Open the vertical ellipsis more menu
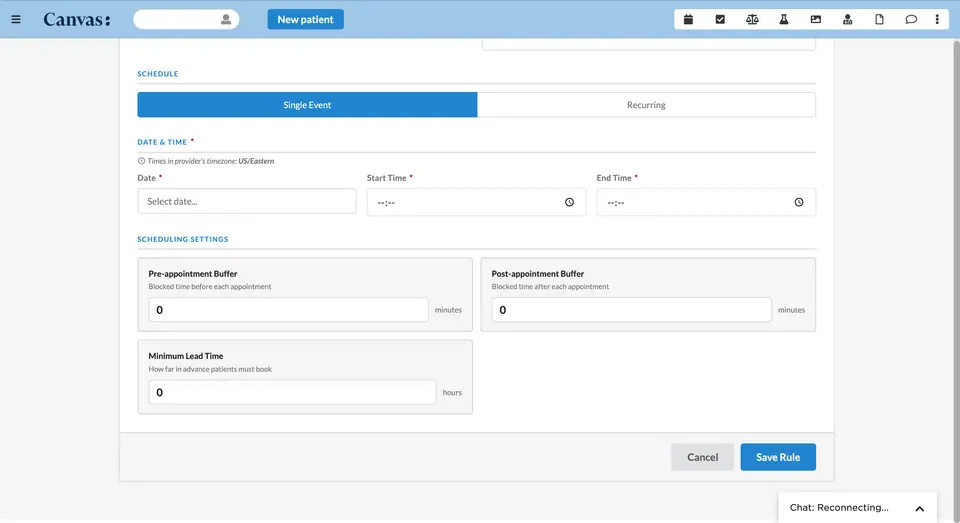960x523 pixels. click(x=937, y=20)
